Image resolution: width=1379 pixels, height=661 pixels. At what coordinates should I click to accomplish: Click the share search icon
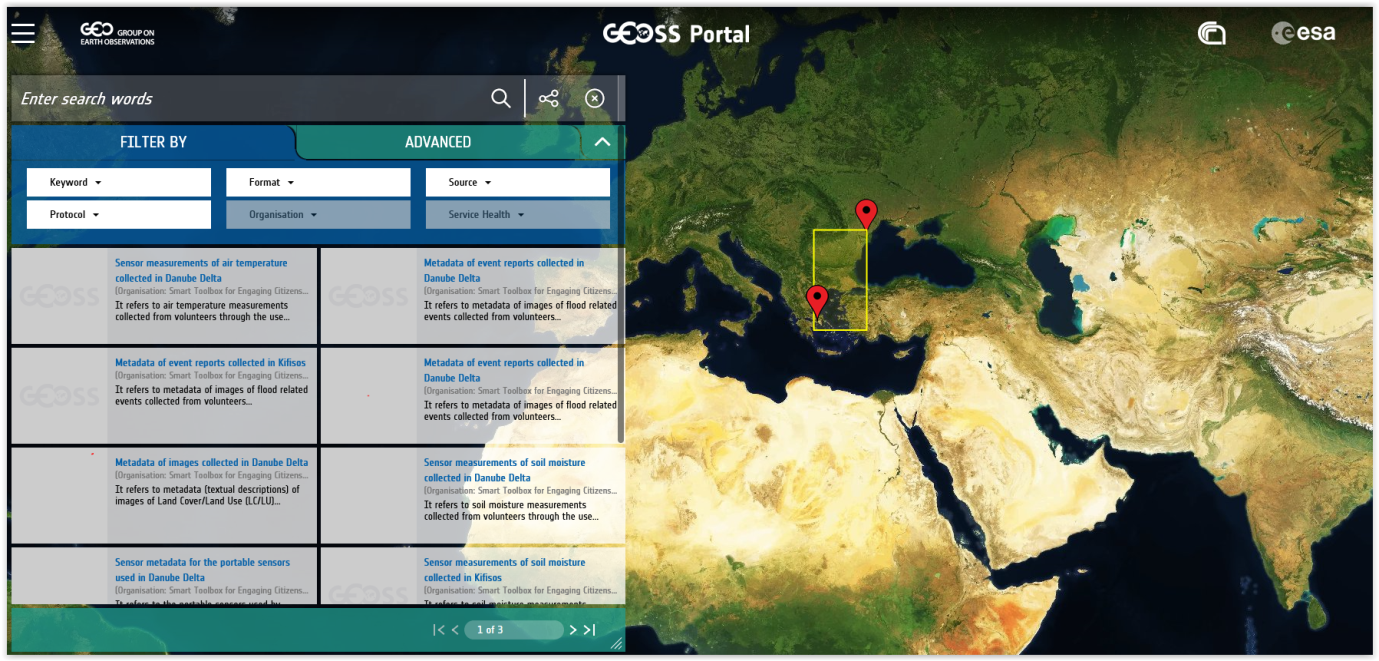click(549, 98)
